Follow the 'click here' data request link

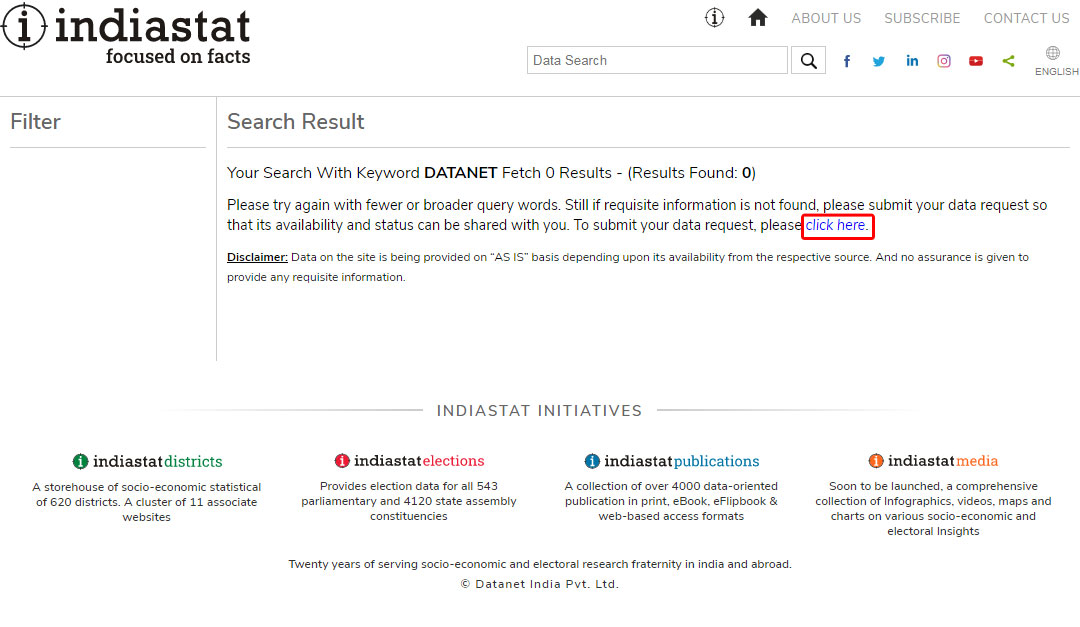(x=837, y=225)
